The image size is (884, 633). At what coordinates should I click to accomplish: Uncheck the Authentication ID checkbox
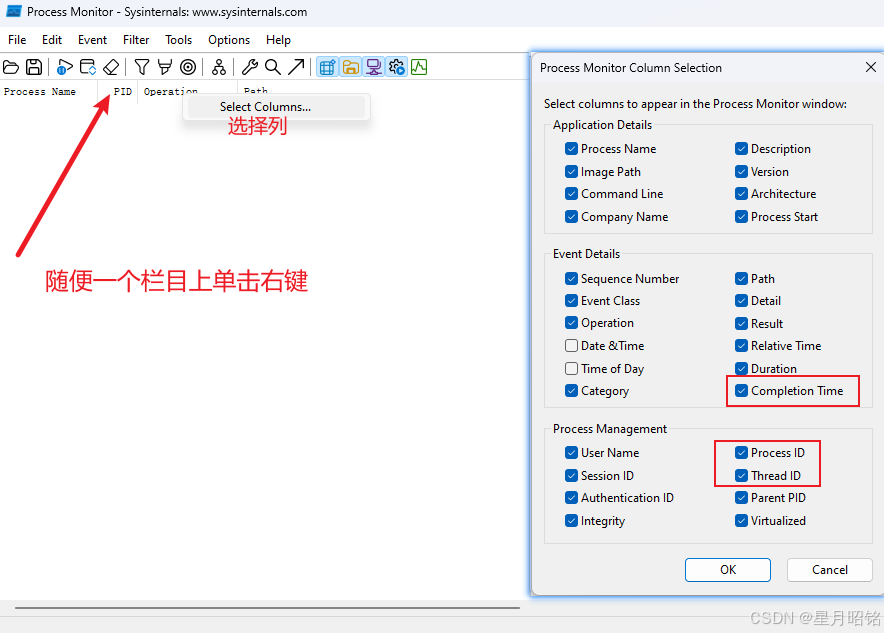pos(571,498)
